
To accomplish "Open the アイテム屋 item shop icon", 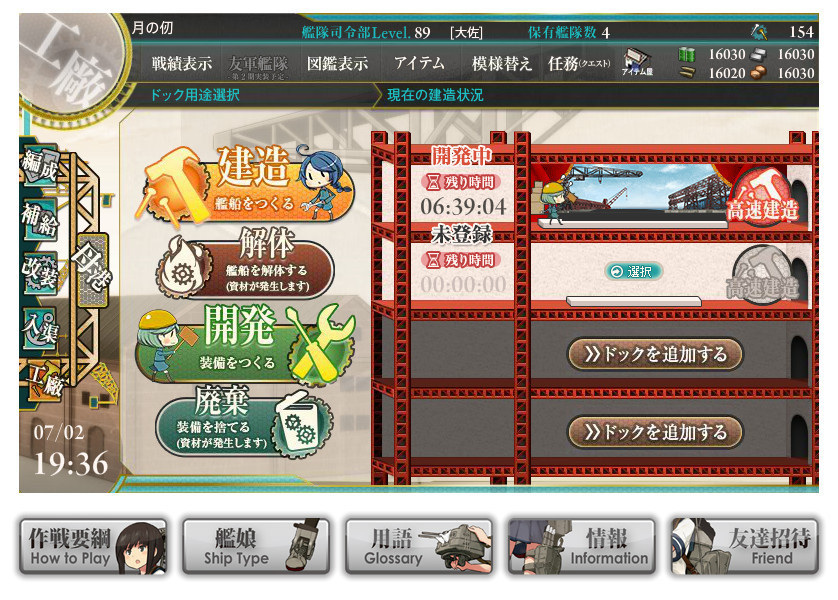I will click(637, 63).
